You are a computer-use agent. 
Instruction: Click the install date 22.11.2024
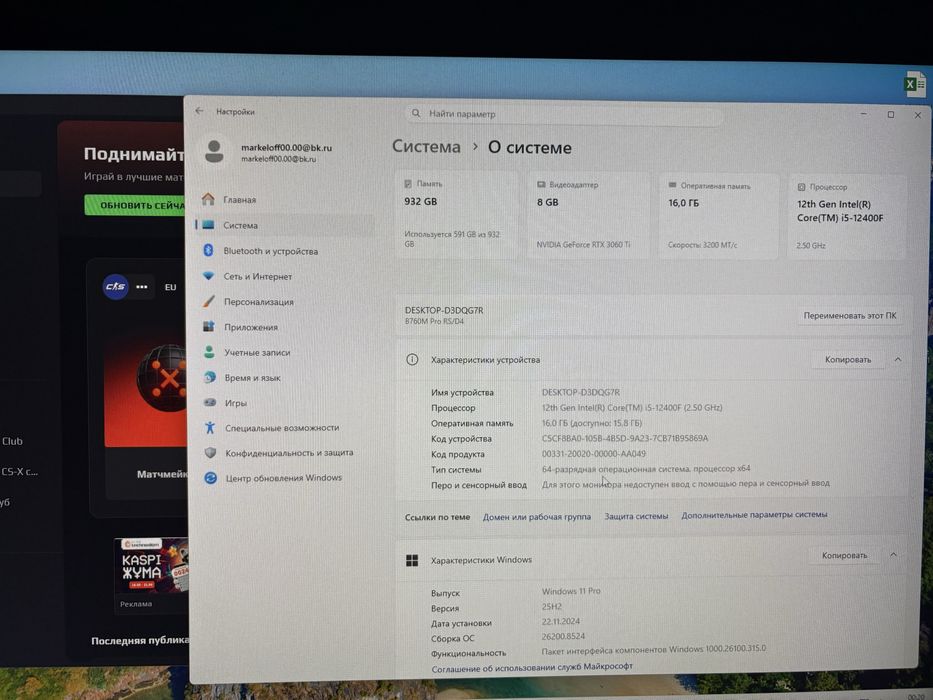coord(561,621)
